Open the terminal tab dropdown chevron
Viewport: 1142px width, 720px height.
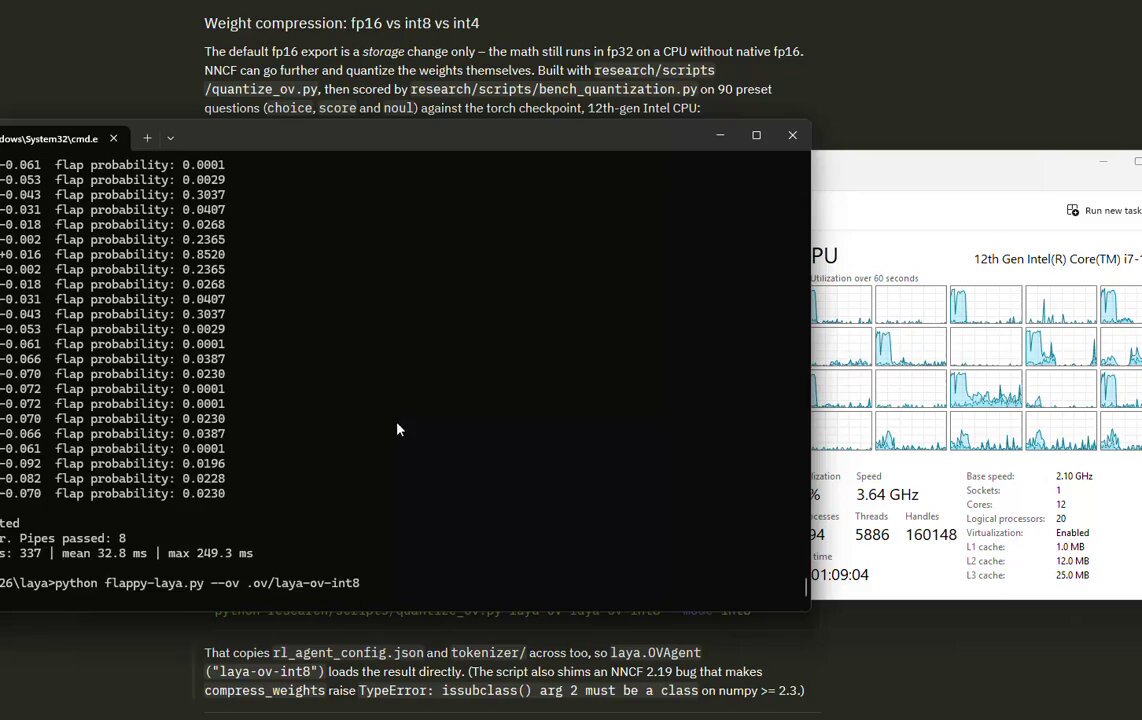click(170, 138)
